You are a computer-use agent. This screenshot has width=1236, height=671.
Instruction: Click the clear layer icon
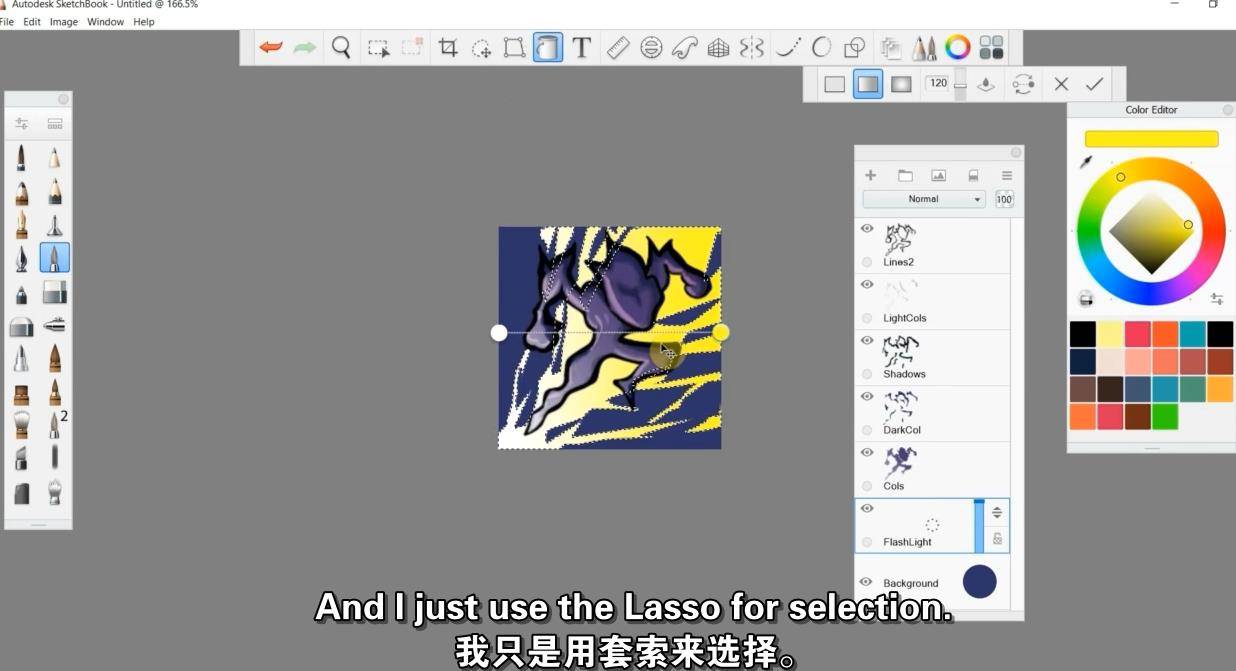[x=973, y=175]
